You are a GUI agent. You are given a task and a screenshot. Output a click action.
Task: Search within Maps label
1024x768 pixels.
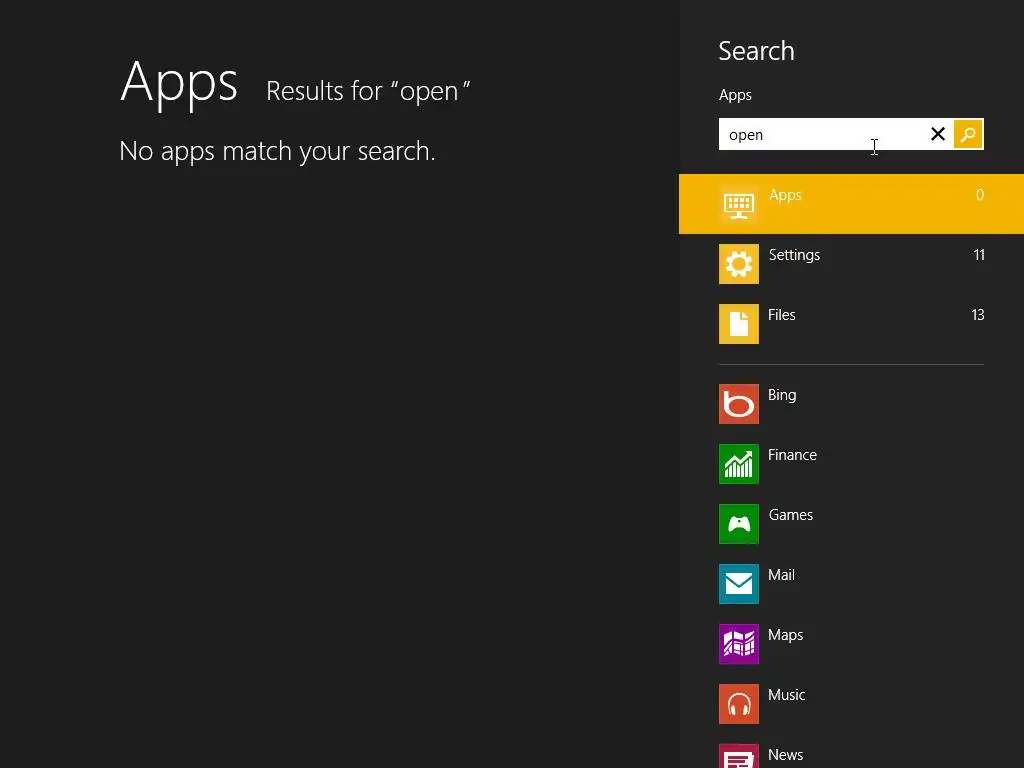786,635
